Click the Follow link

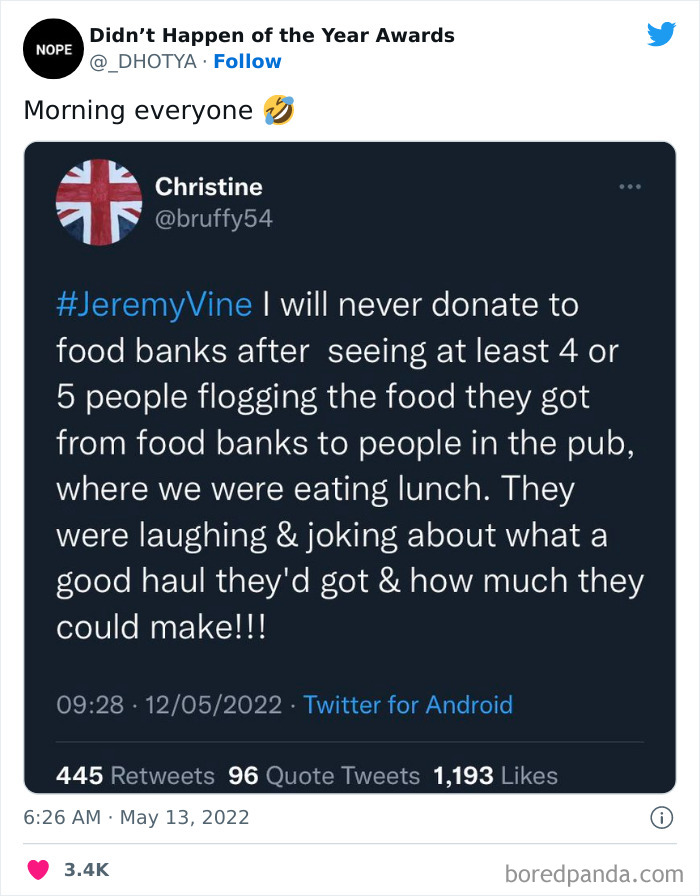[247, 62]
